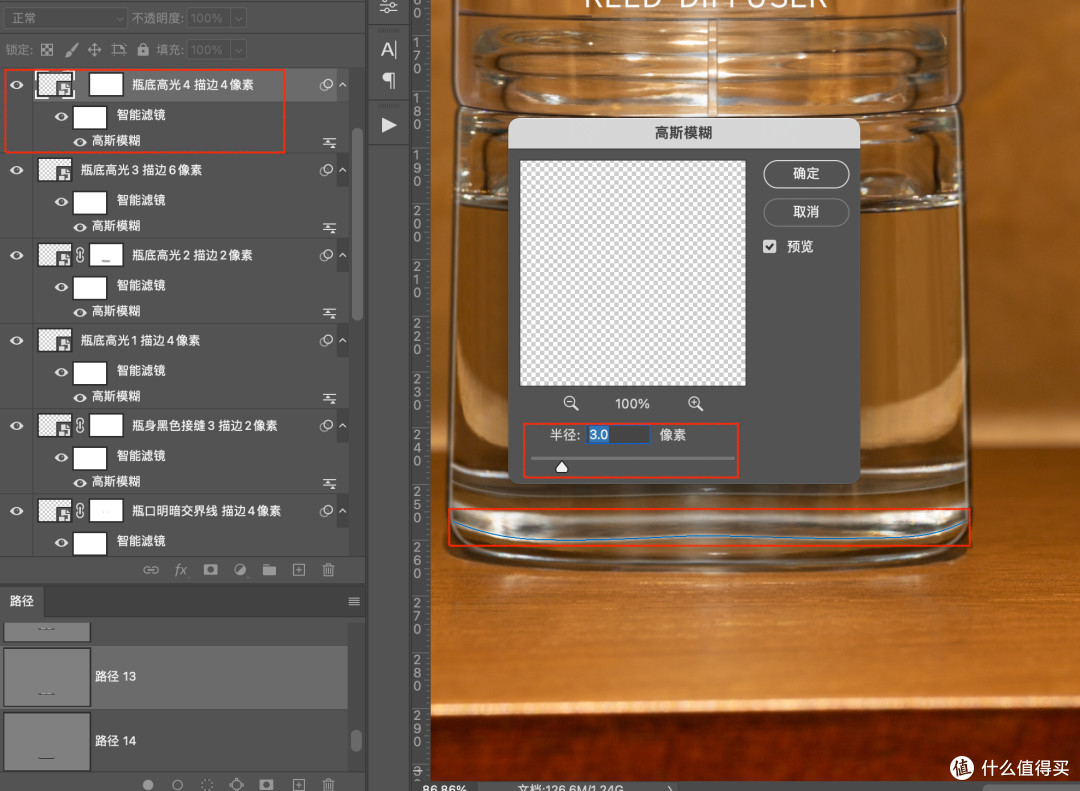Toggle 高斯模糊 filter eye under 瓶底高光 4

pyautogui.click(x=80, y=142)
